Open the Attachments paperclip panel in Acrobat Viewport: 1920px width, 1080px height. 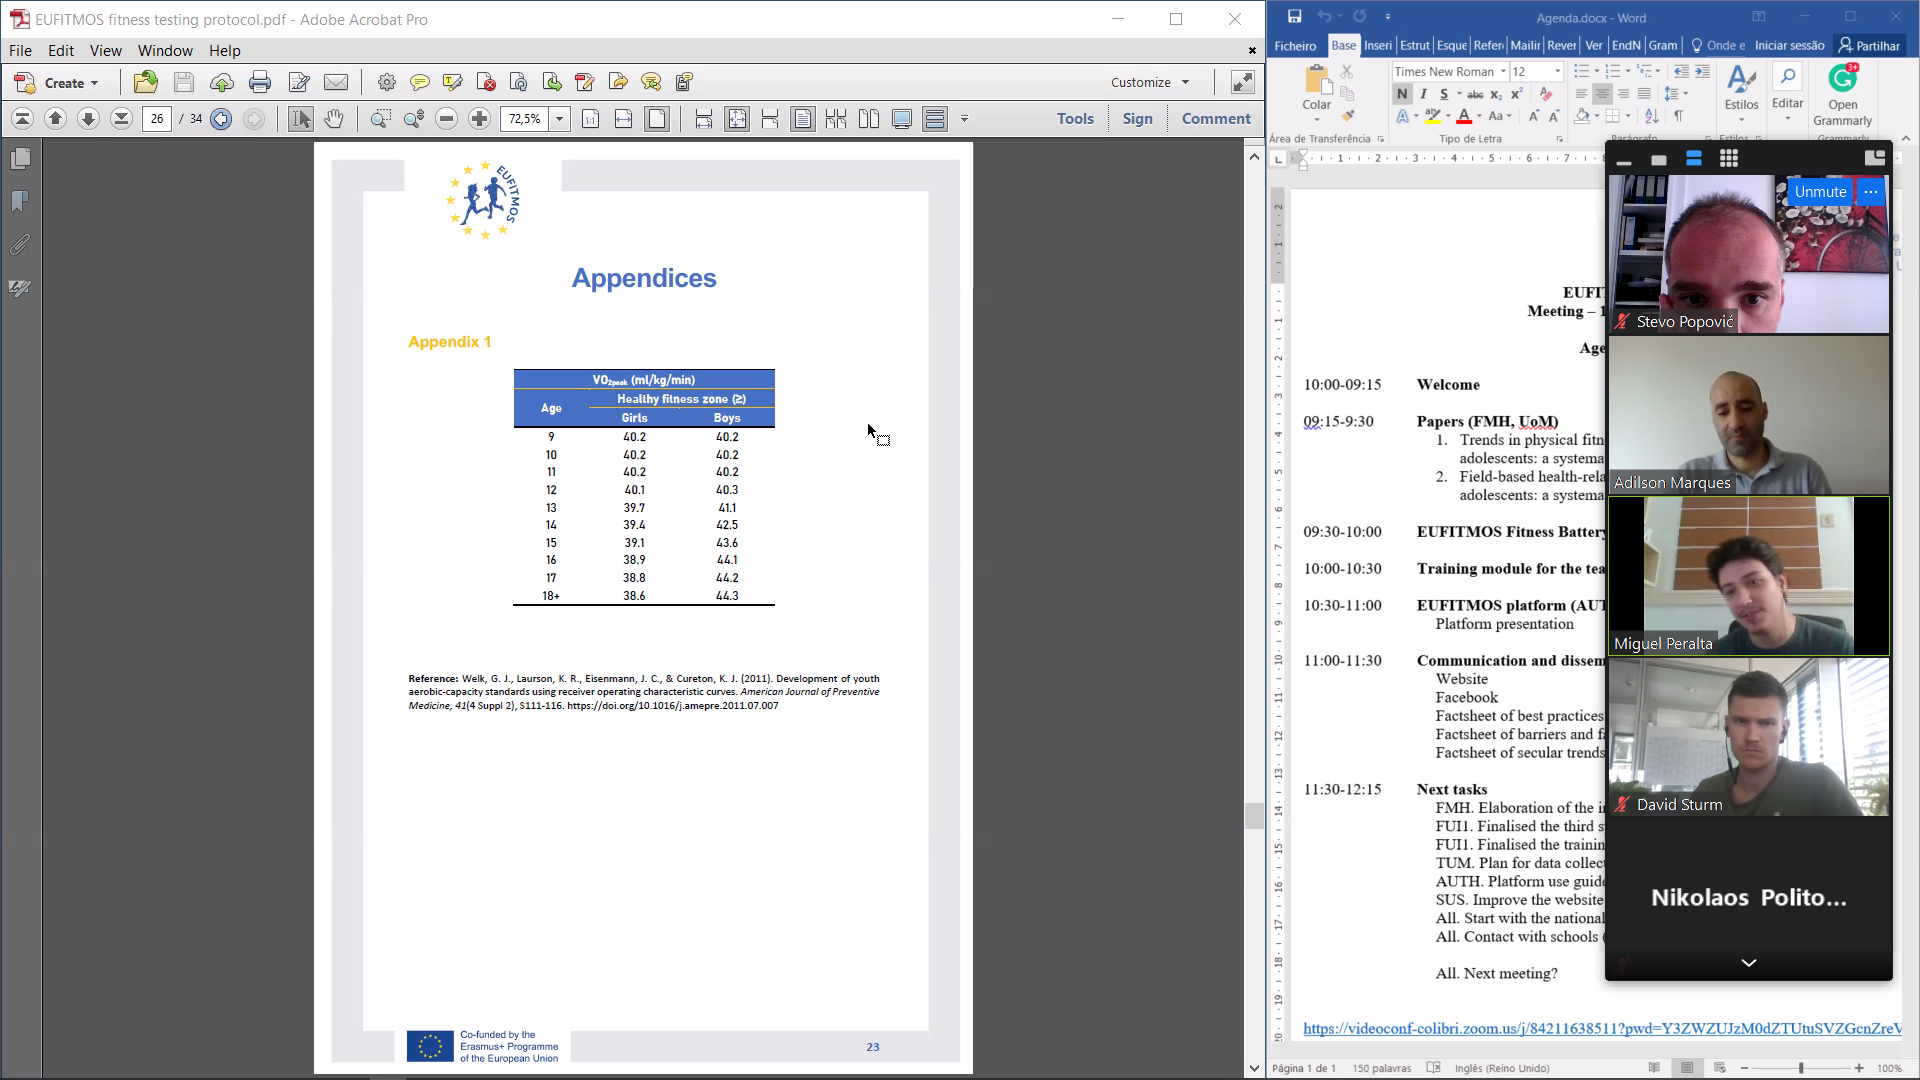pos(21,245)
